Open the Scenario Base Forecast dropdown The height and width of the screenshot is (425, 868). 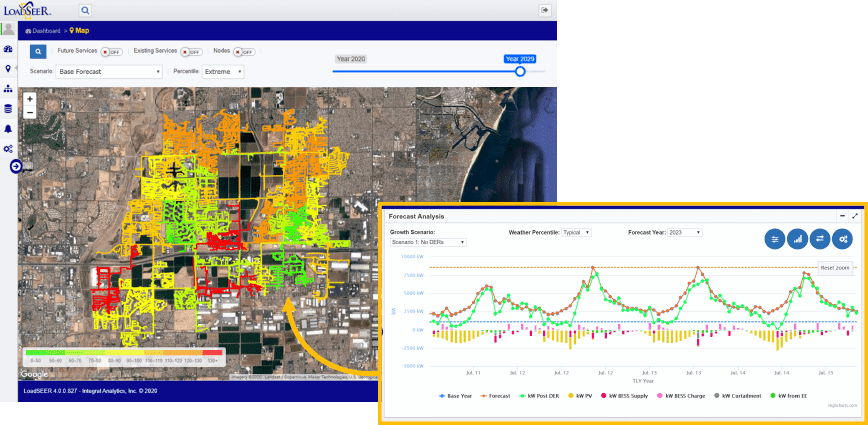click(109, 72)
